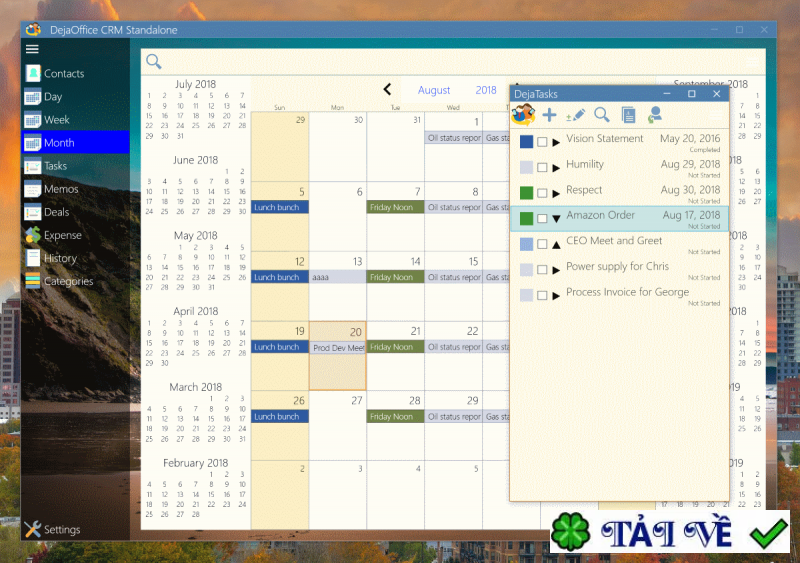Expand the Vision Statement task arrow
Viewport: 800px width, 563px height.
[556, 142]
